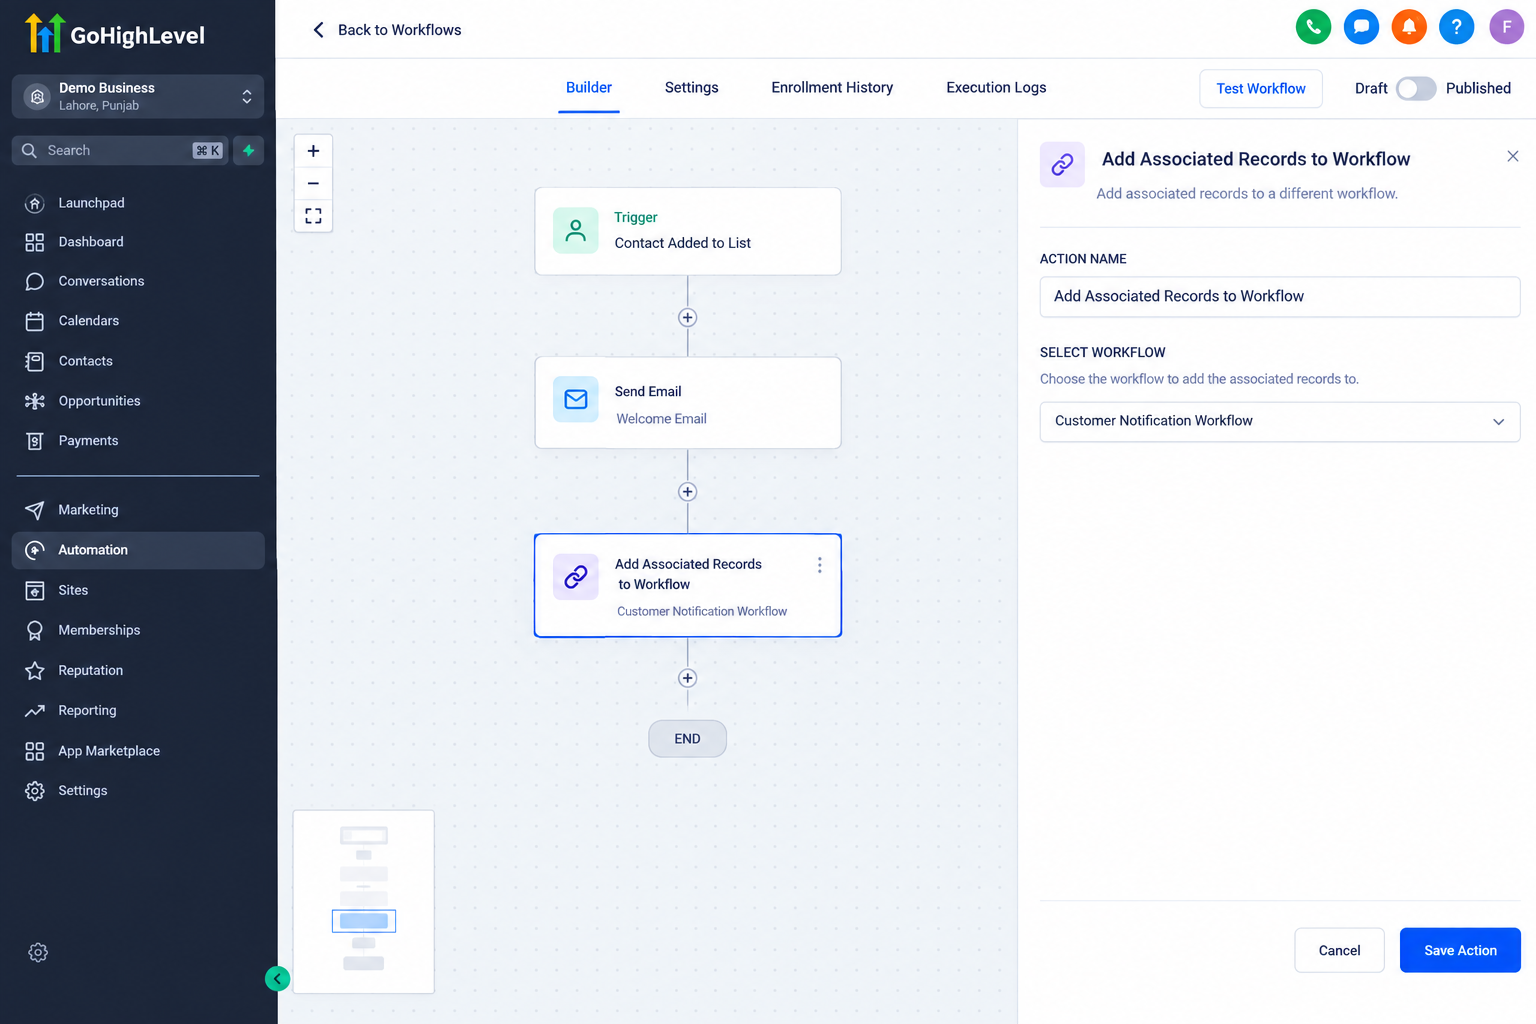1536x1024 pixels.
Task: Open three-dot menu on Add Associated Records node
Action: coord(819,565)
